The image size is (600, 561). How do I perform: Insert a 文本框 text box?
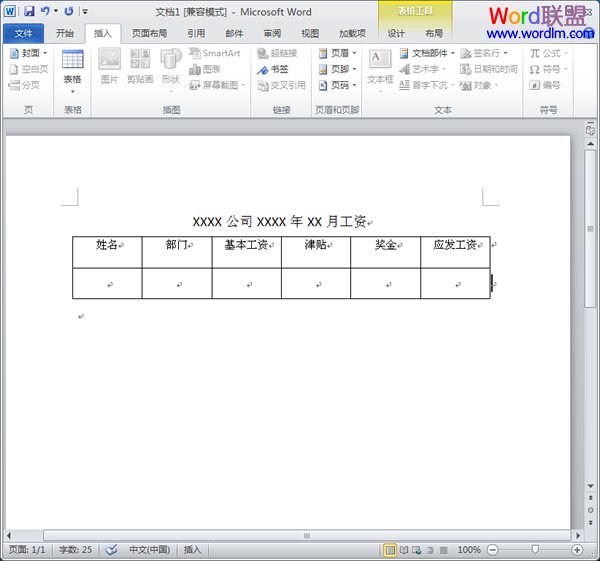click(380, 66)
